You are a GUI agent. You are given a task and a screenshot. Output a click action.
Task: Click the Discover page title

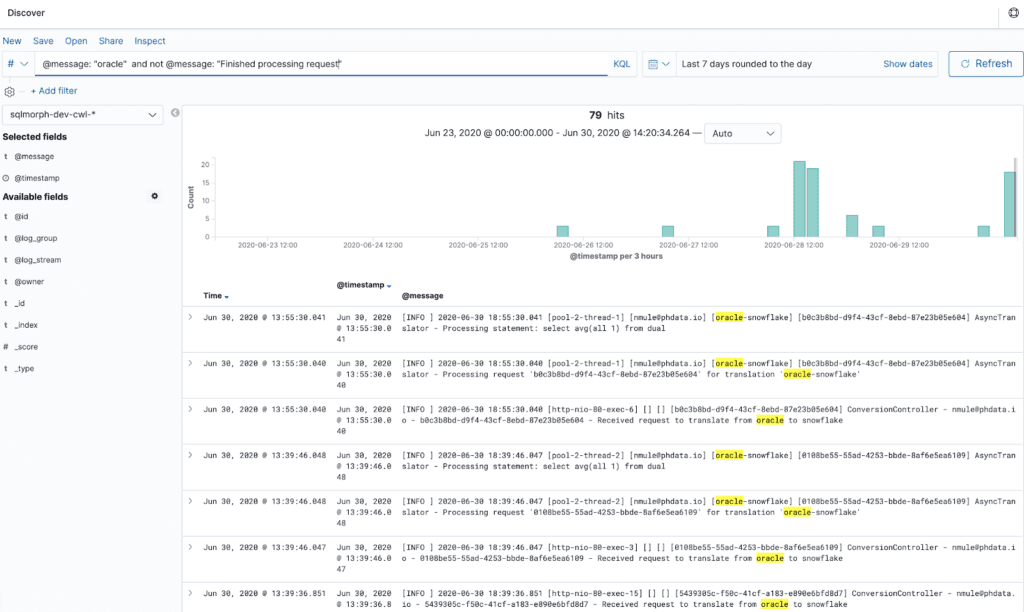26,12
